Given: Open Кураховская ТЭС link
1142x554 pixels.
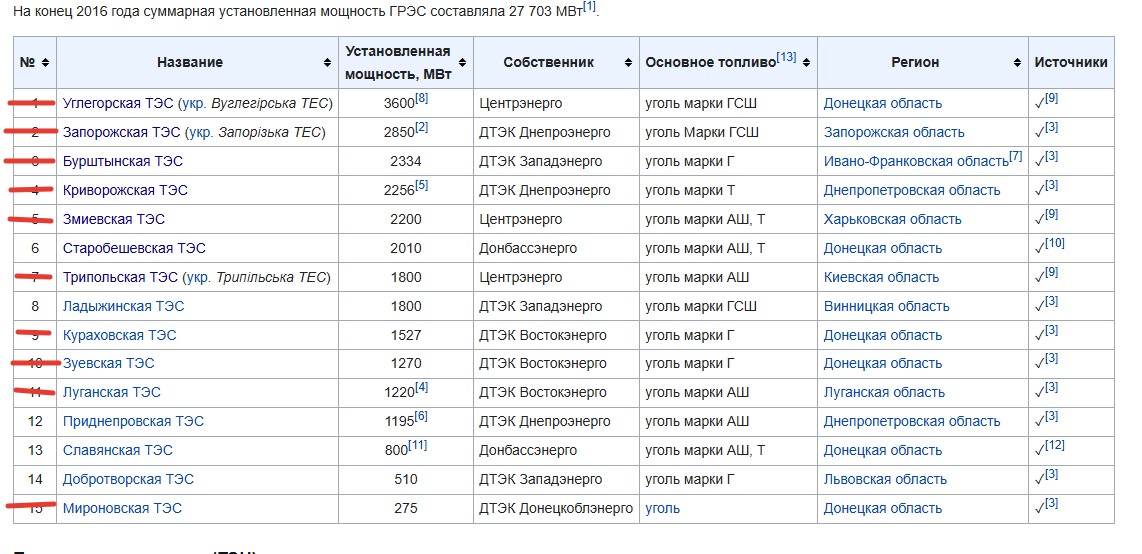Looking at the screenshot, I should point(119,336).
